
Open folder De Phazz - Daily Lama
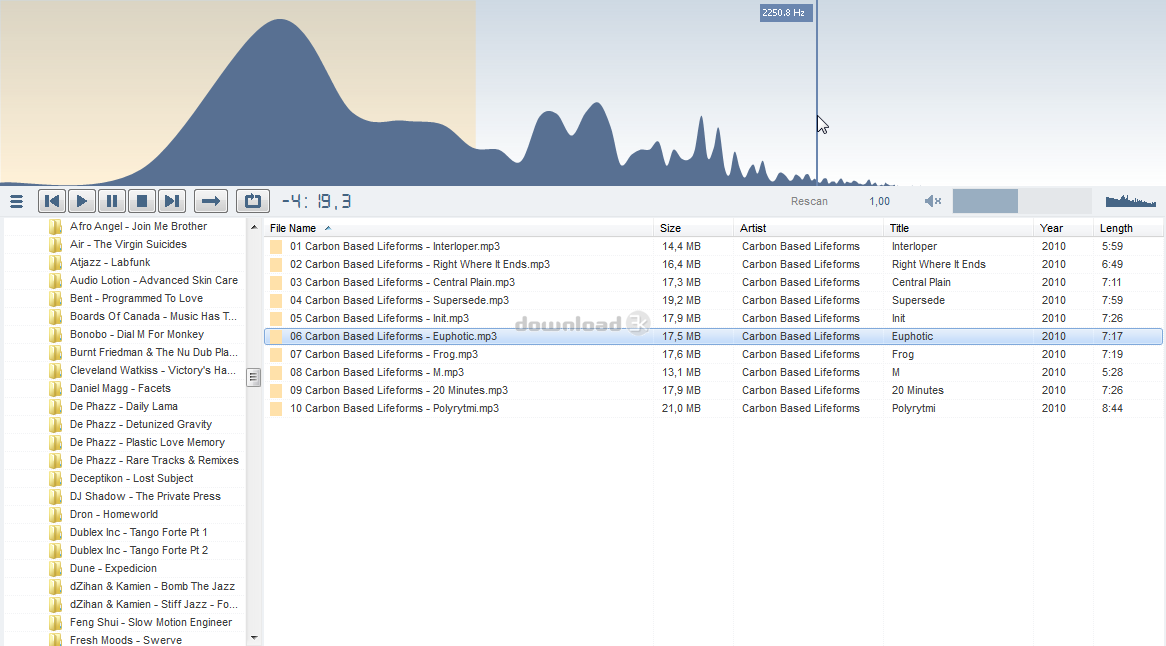[123, 406]
